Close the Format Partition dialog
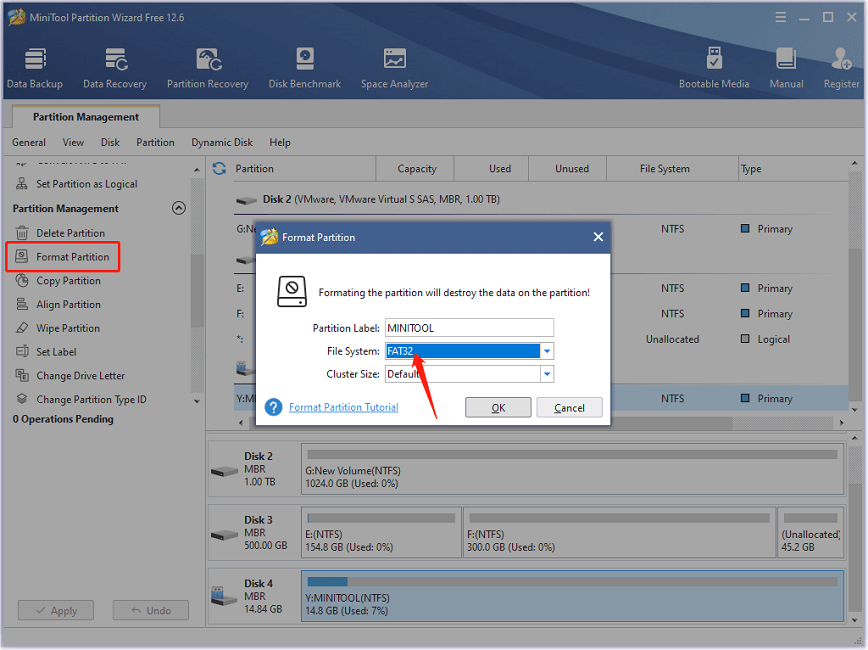Viewport: 868px width, 650px height. 598,237
